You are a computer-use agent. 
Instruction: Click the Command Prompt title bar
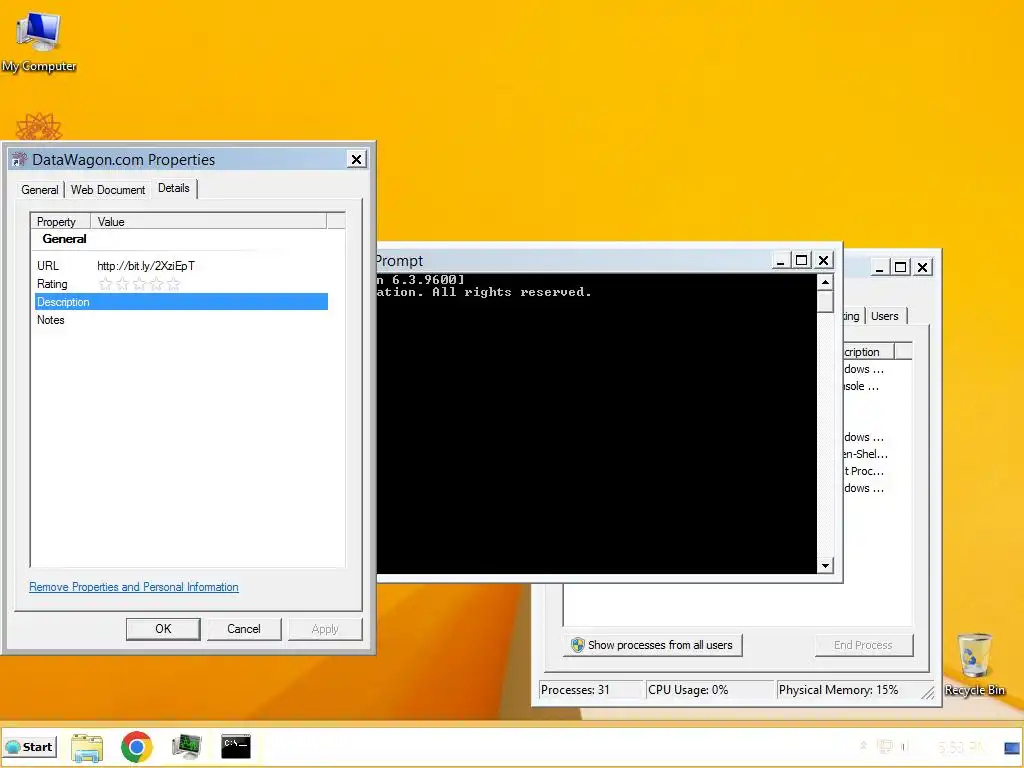tap(573, 261)
